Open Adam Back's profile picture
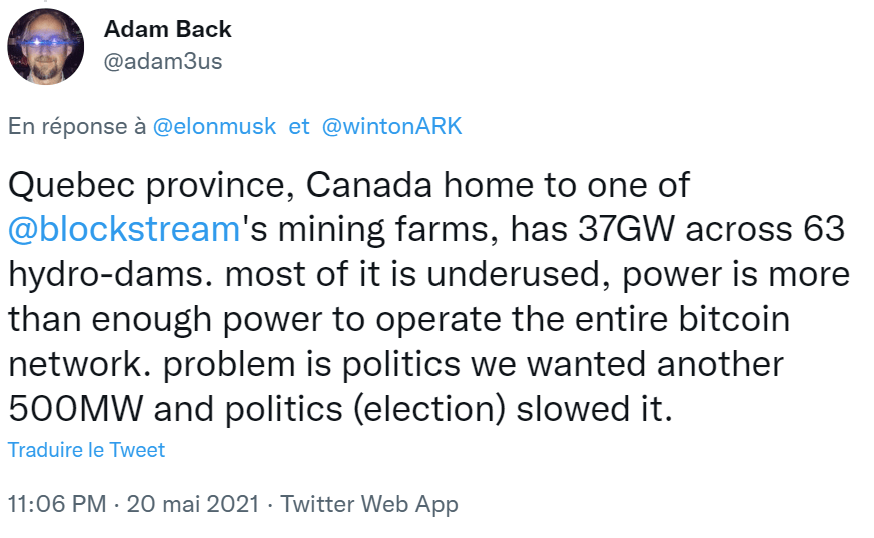Screen dimensions: 874x538 pos(46,46)
